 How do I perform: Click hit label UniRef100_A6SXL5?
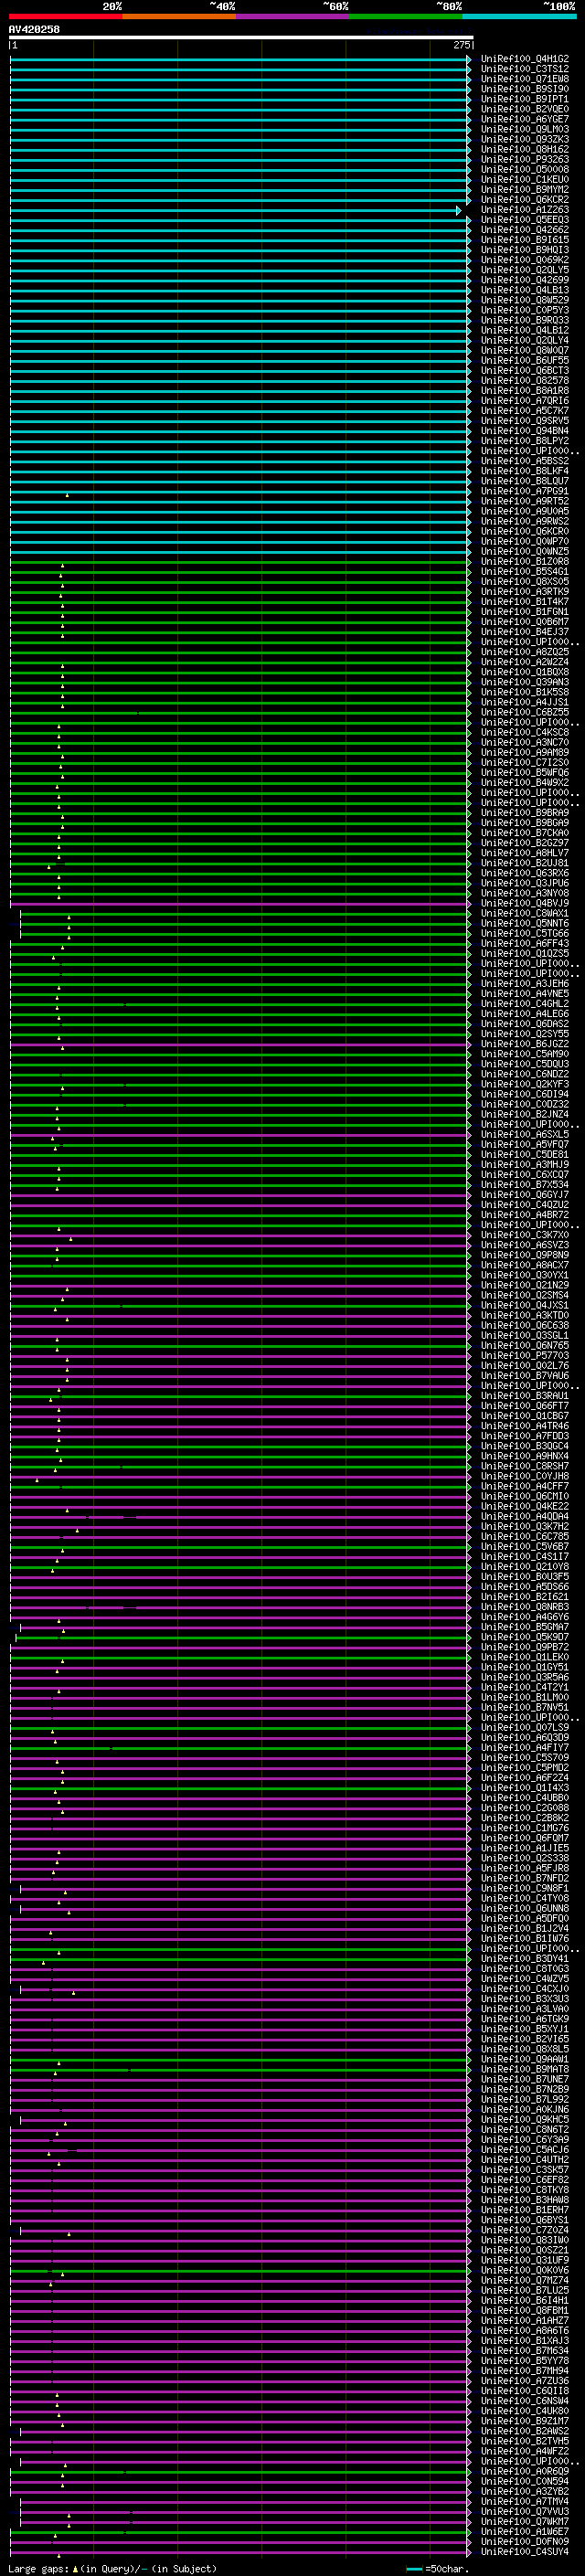525,1135
